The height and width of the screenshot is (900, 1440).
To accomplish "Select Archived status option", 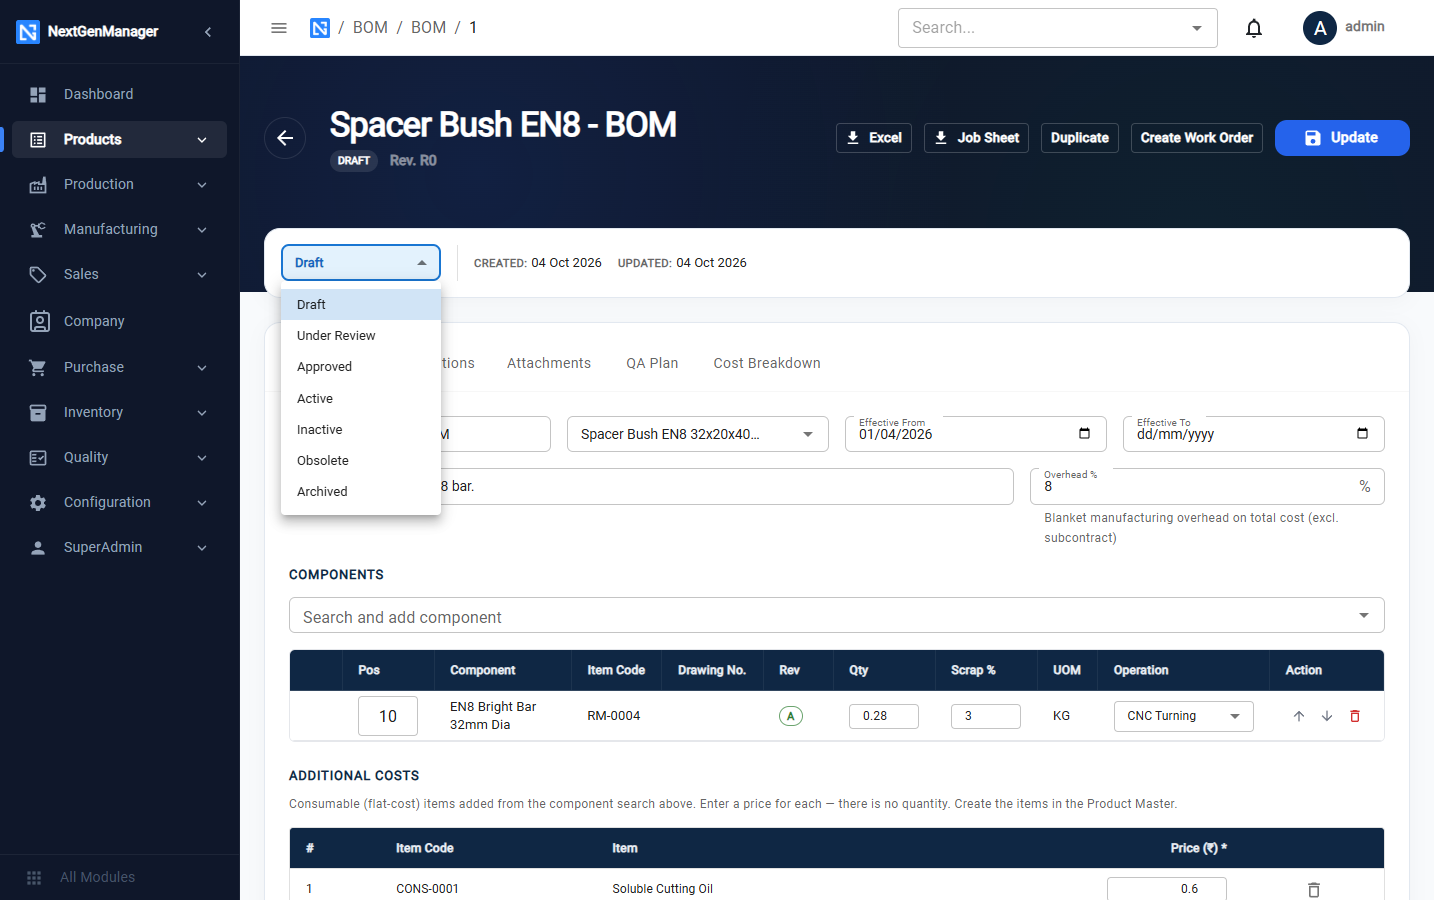I will pos(361,492).
